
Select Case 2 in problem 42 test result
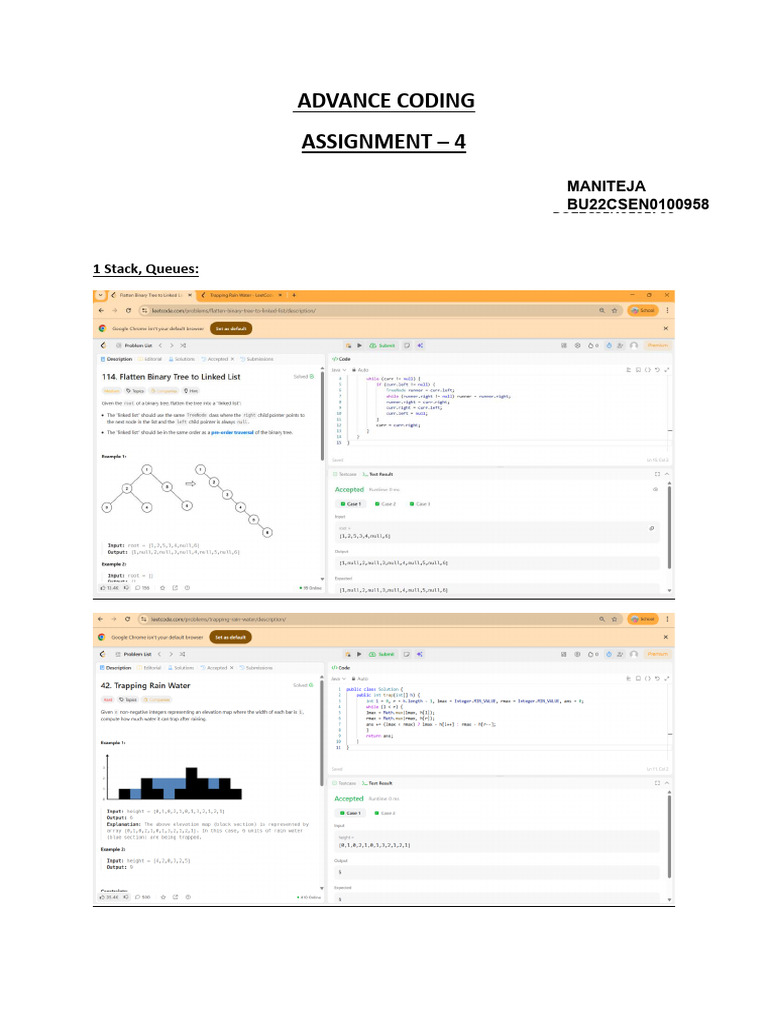point(385,813)
